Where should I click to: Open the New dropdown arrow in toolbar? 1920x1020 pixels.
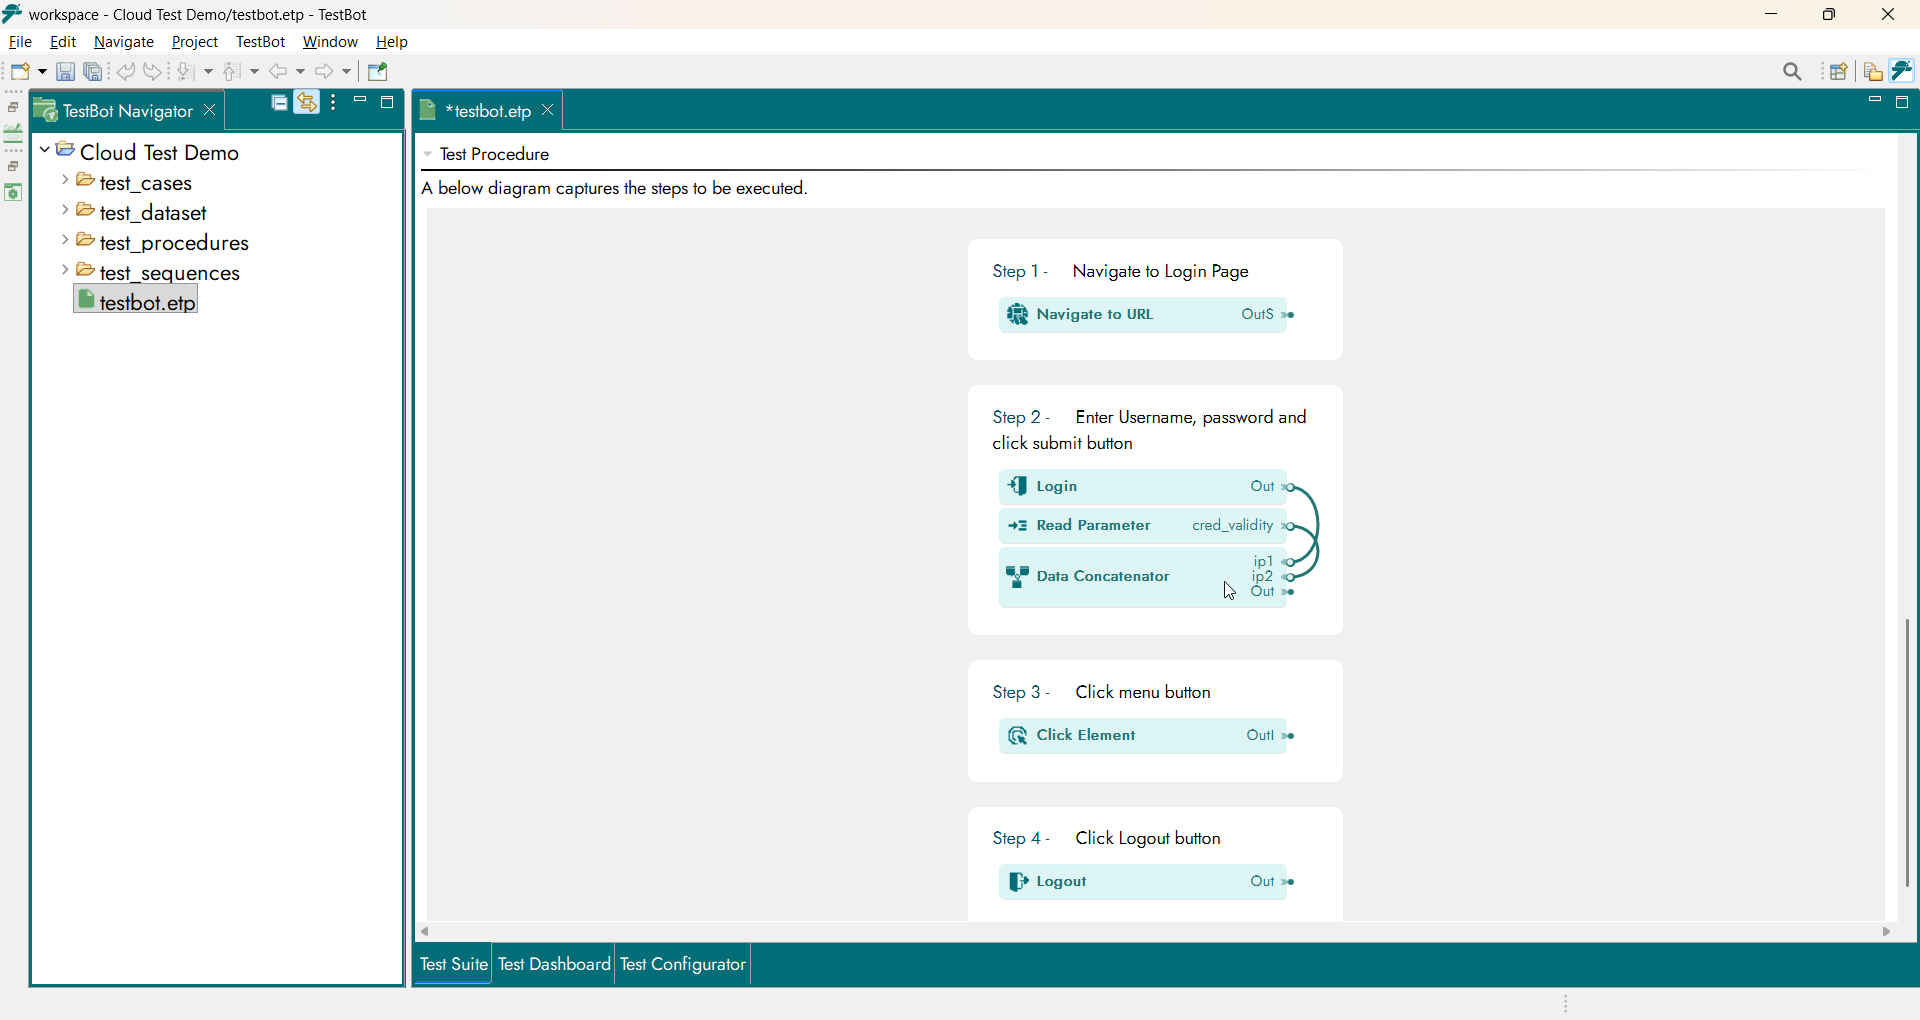click(x=42, y=72)
